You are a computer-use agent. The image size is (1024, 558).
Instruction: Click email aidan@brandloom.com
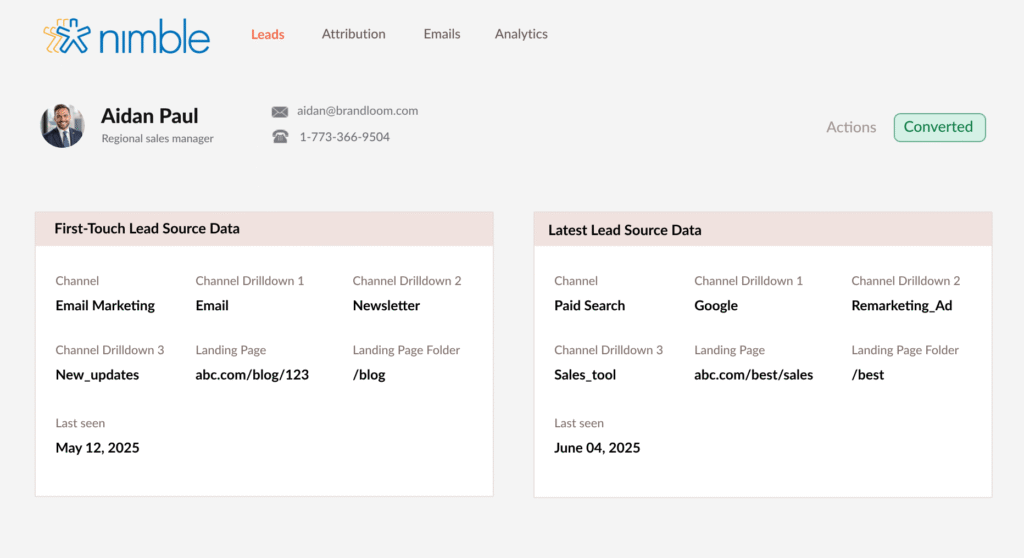[x=357, y=111]
